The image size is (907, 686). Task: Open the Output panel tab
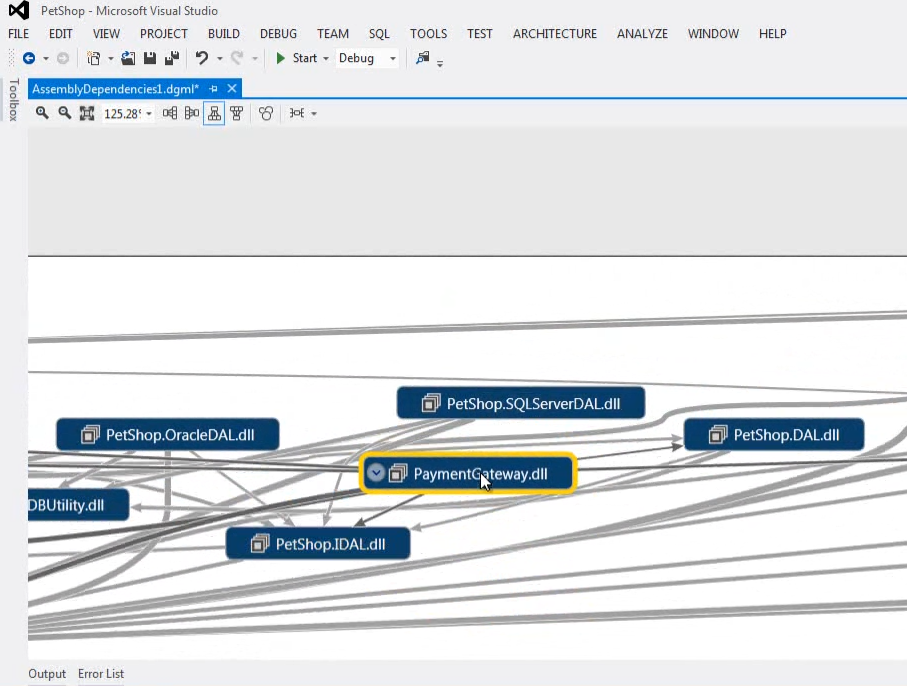coord(47,674)
